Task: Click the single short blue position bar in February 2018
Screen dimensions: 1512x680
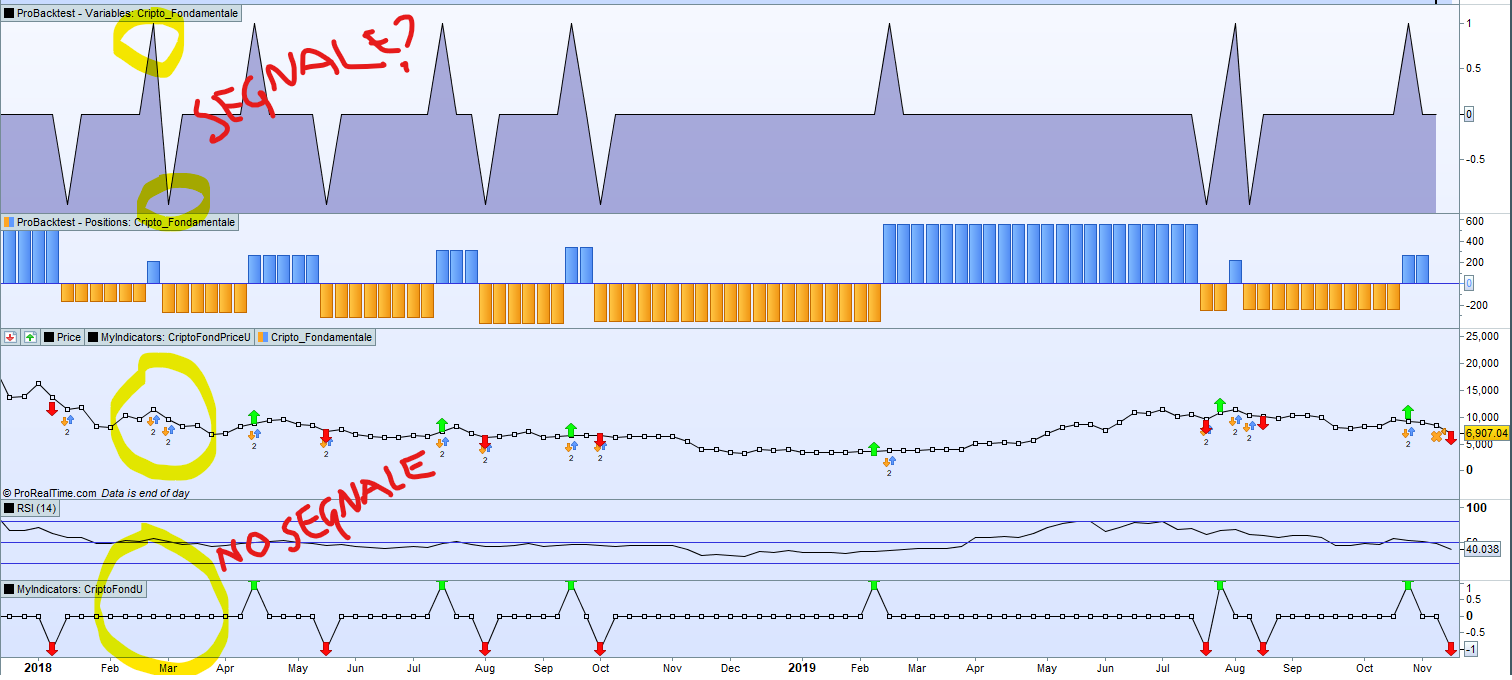Action: pyautogui.click(x=153, y=272)
